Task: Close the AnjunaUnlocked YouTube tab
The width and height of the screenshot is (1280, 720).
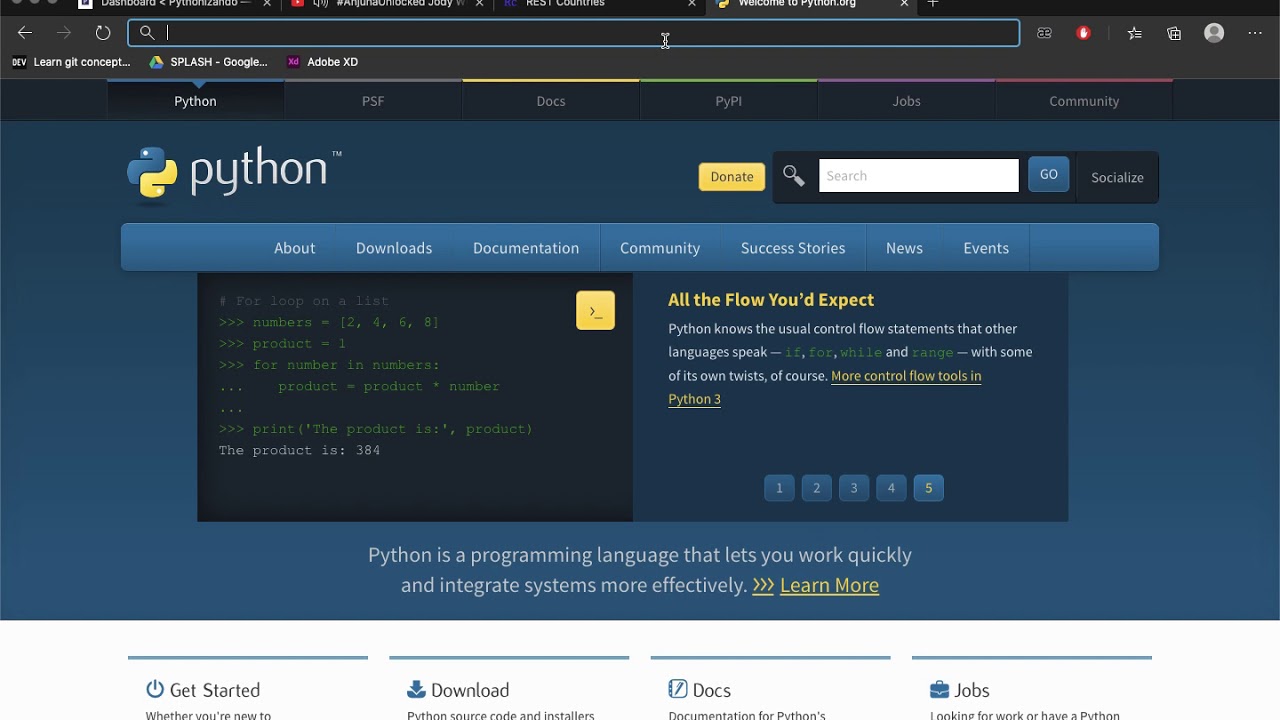Action: coord(479,4)
